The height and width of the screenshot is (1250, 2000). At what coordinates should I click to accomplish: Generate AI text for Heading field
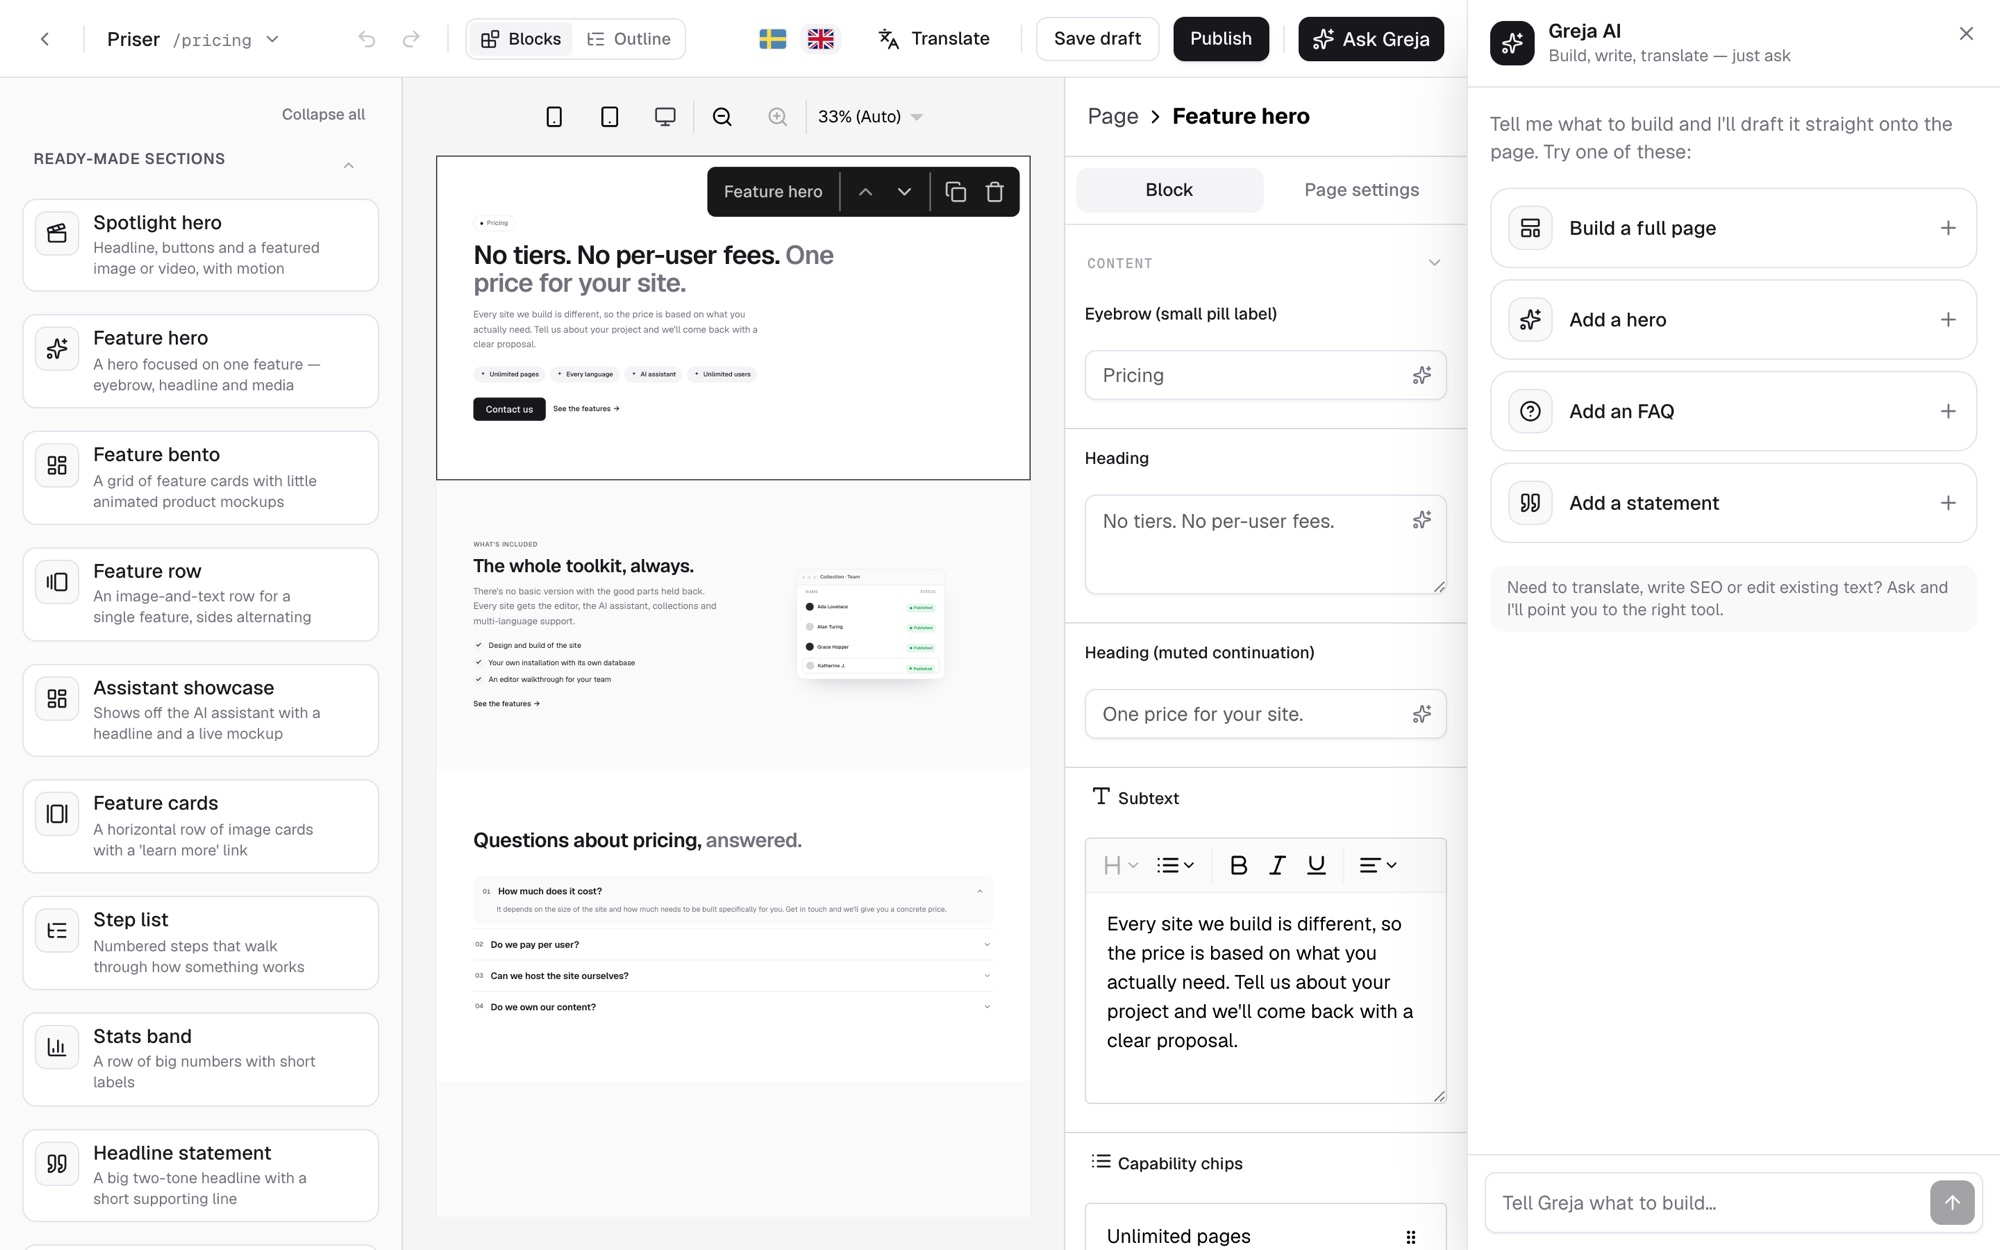pyautogui.click(x=1421, y=520)
